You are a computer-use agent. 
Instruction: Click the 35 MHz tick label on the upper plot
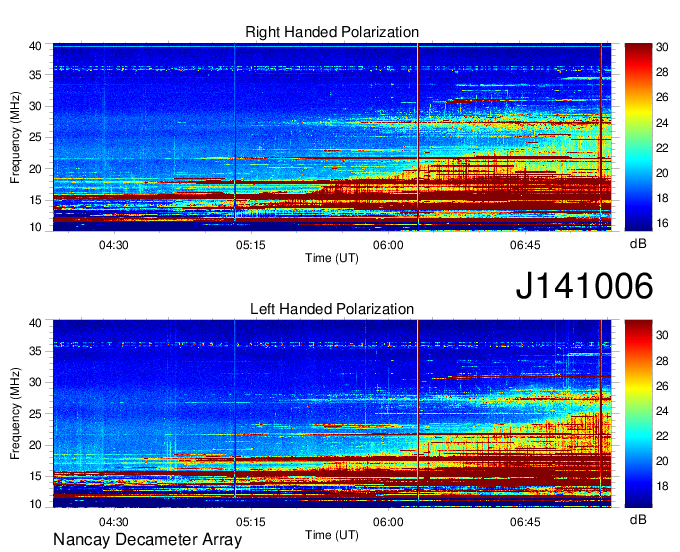pos(36,75)
